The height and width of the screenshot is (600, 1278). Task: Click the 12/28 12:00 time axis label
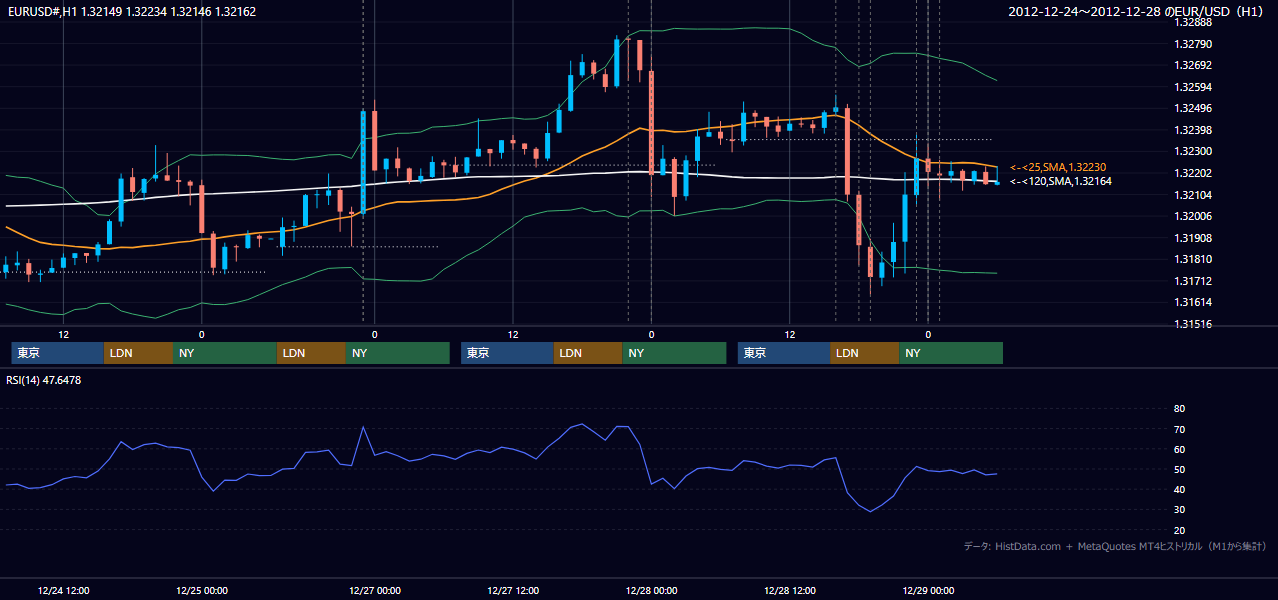[789, 590]
